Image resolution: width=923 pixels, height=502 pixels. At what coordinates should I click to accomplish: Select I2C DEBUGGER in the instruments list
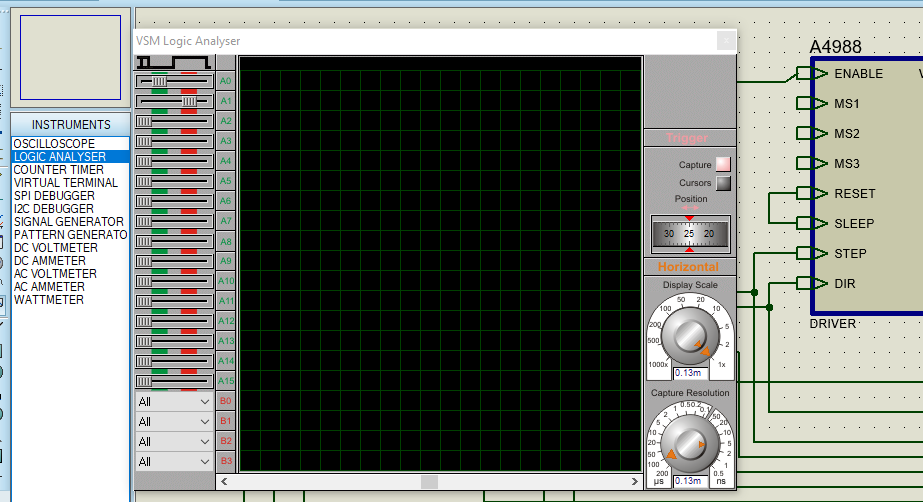tap(70, 208)
